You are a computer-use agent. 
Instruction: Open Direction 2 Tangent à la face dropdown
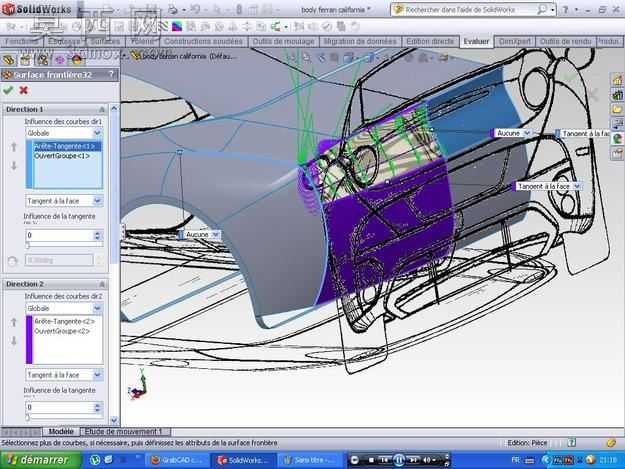click(x=97, y=375)
